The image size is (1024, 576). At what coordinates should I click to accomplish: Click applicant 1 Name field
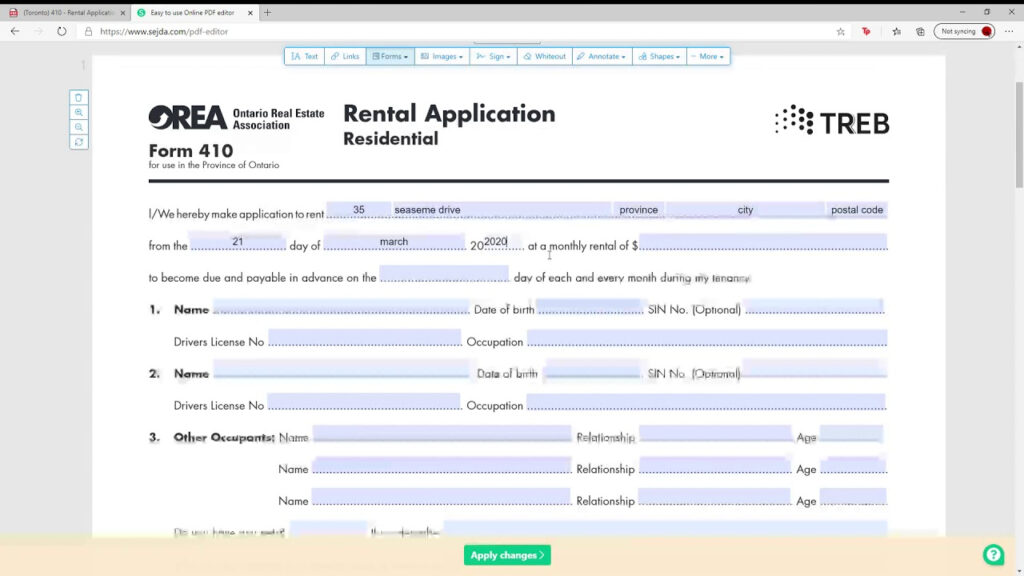[342, 306]
